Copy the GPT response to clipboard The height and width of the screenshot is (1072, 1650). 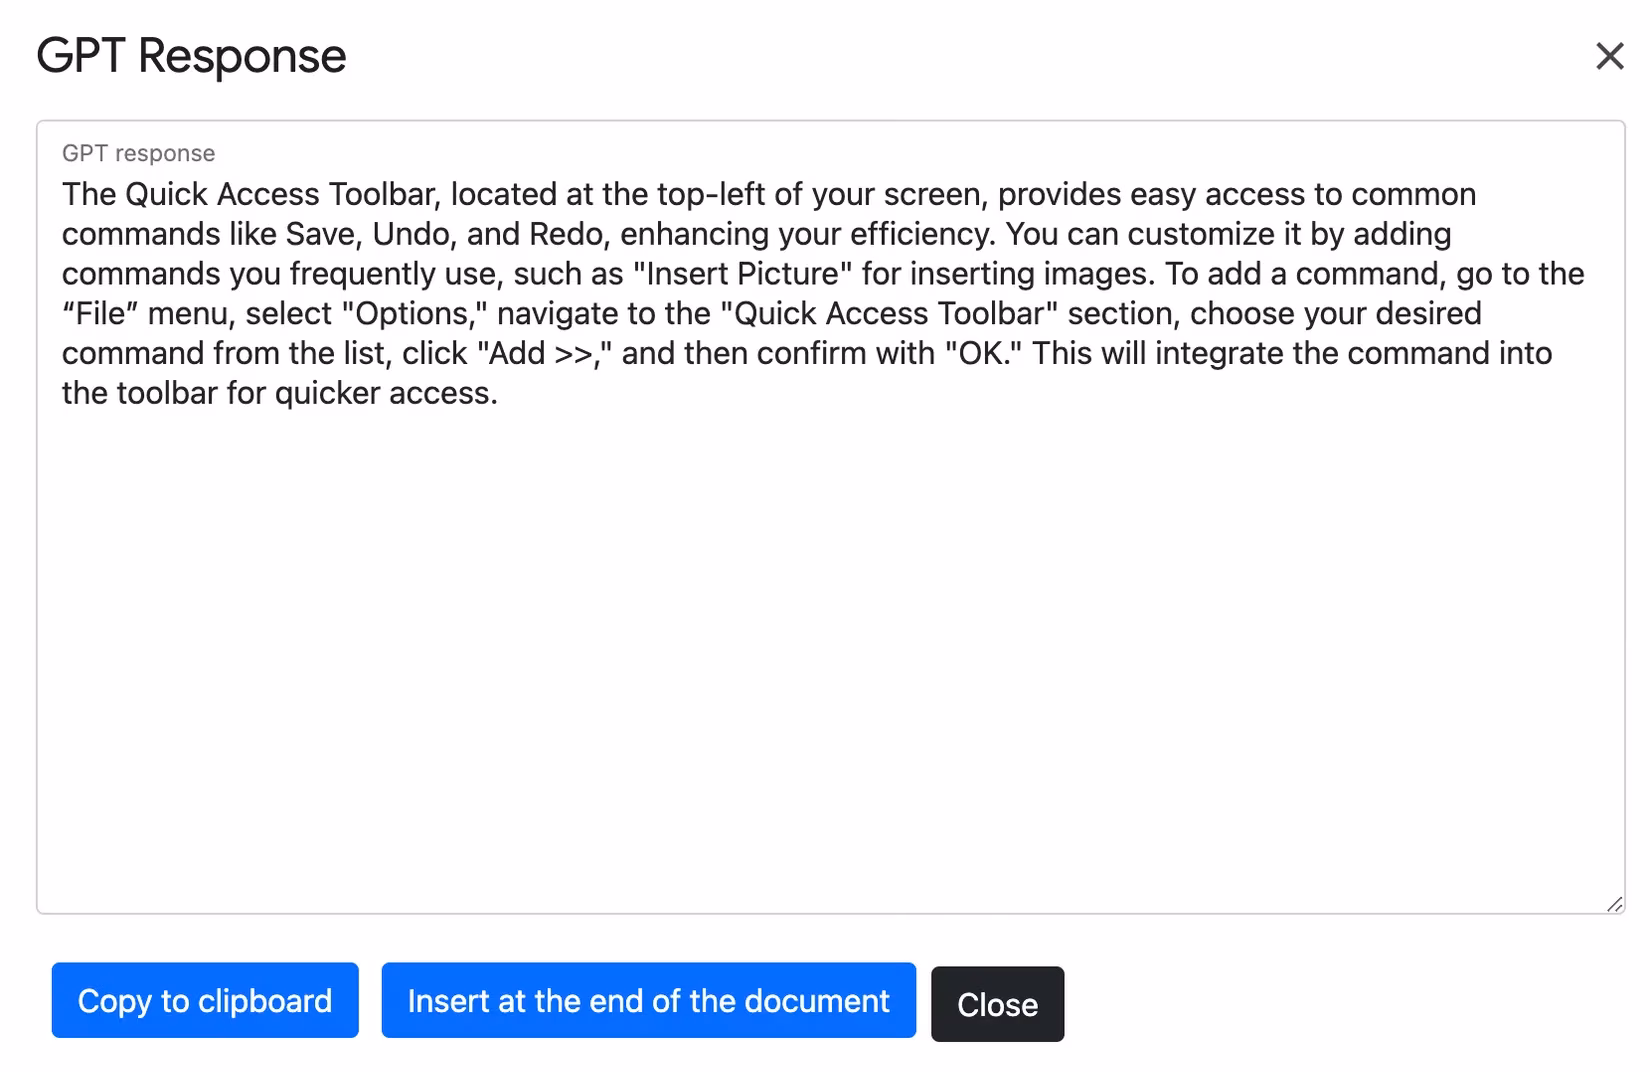pyautogui.click(x=204, y=1000)
